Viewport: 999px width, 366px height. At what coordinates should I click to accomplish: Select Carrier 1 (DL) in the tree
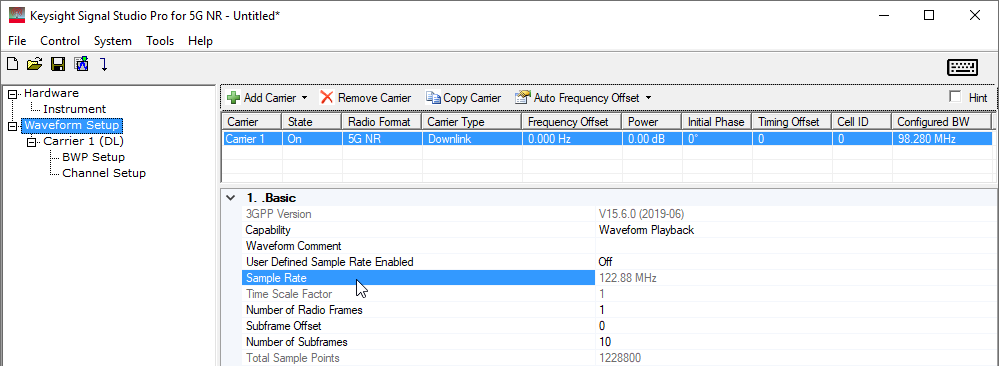click(83, 141)
